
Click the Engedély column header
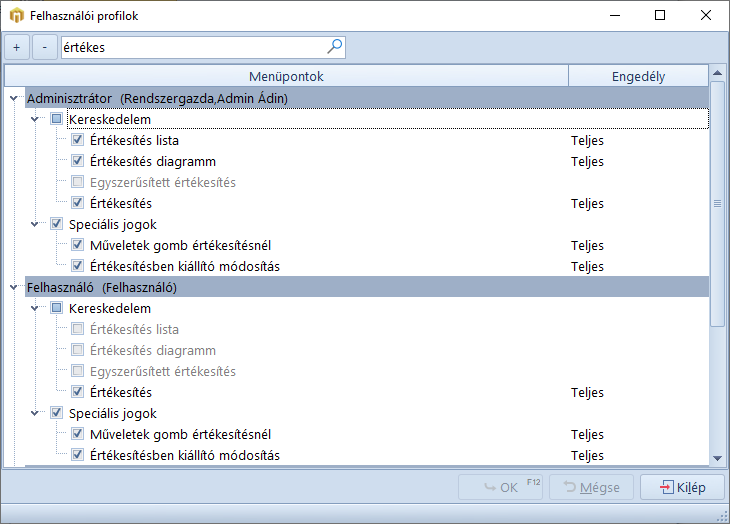[638, 76]
